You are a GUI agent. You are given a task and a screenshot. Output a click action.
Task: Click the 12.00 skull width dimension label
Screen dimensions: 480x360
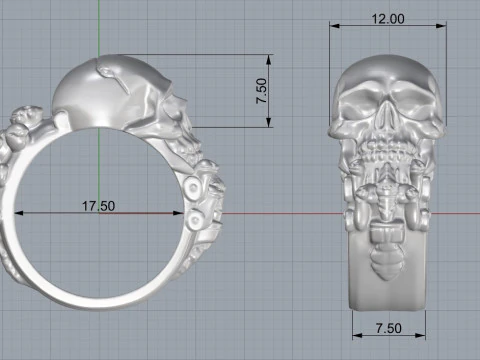click(388, 19)
